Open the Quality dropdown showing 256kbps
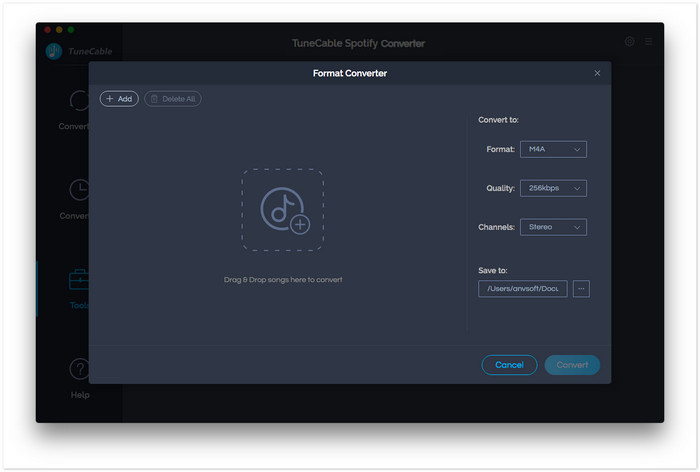The image size is (700, 472). [x=553, y=188]
